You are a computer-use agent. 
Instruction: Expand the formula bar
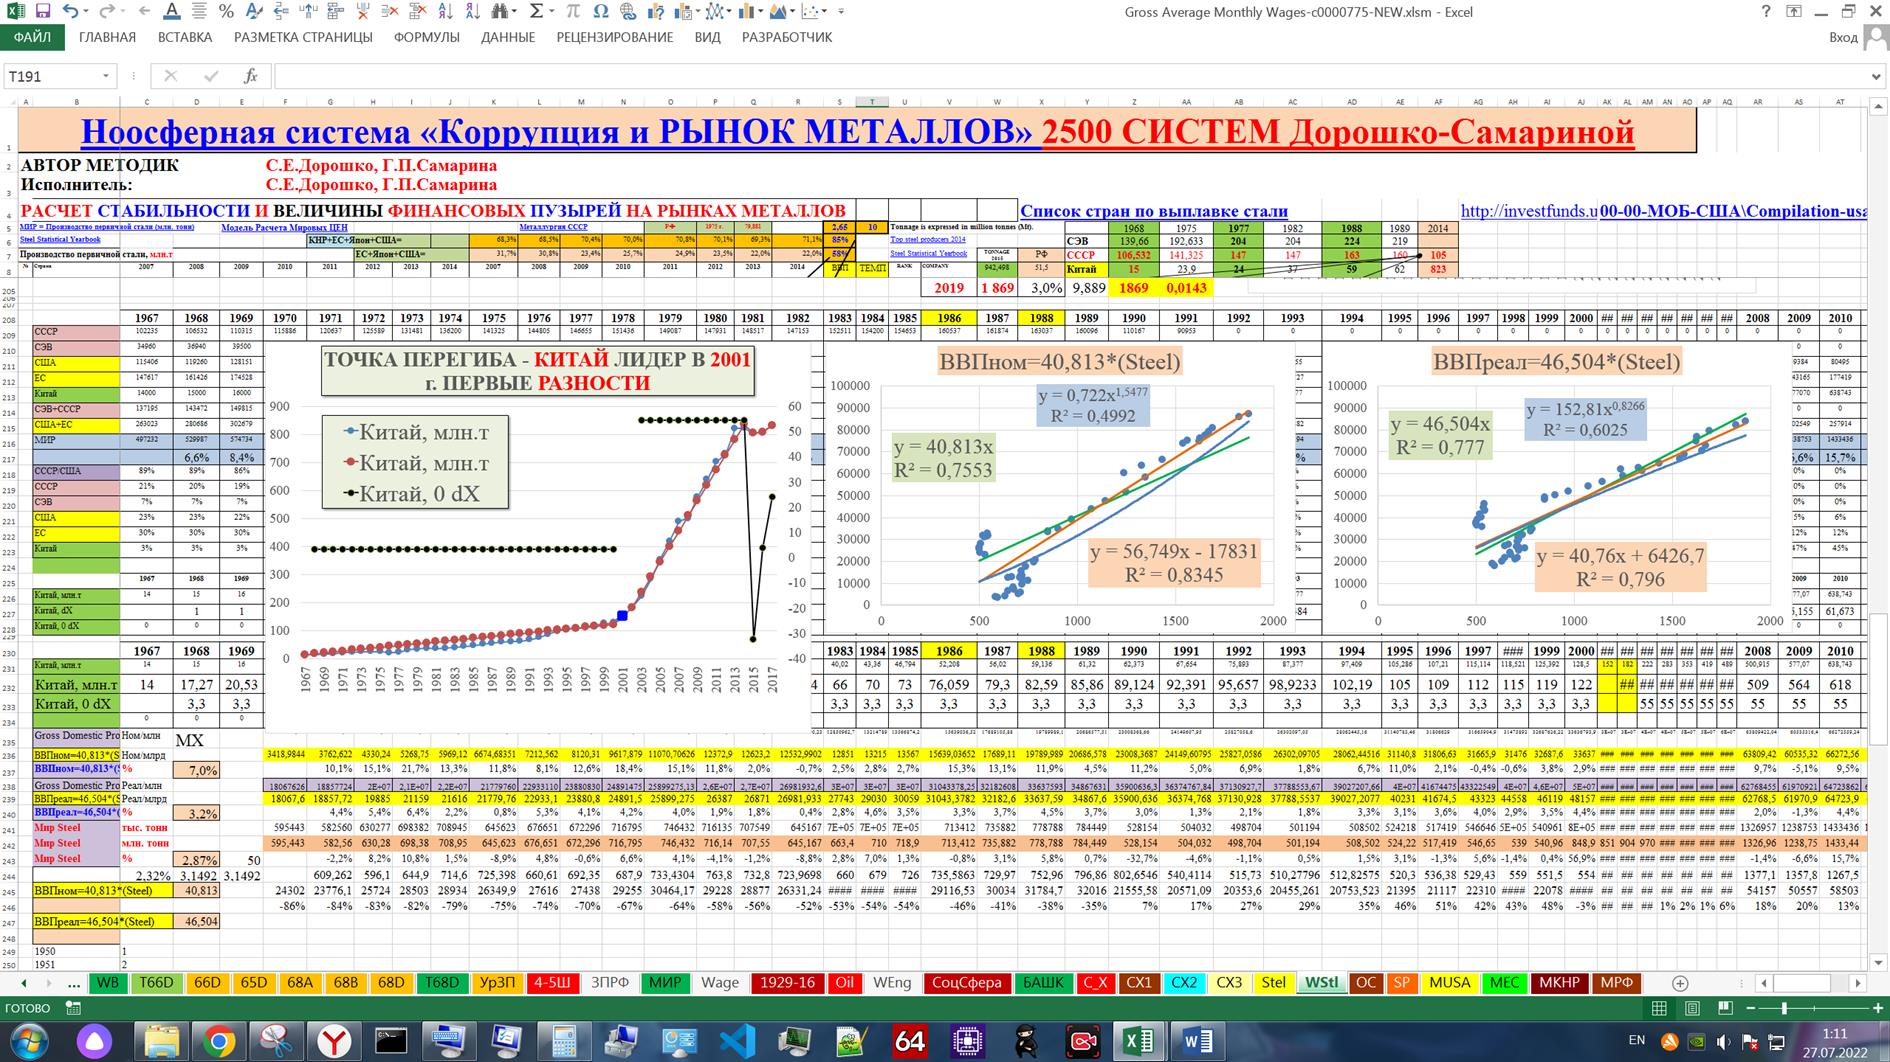pos(1876,76)
